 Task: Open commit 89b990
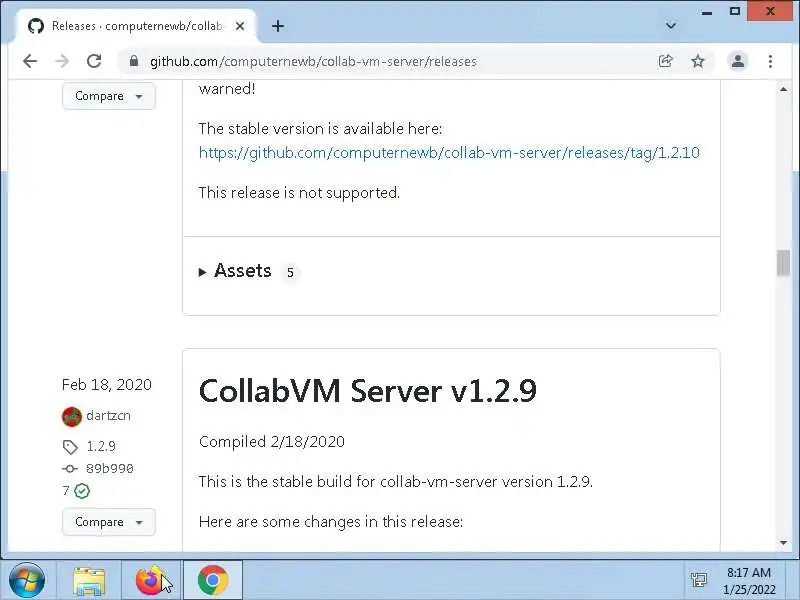109,468
